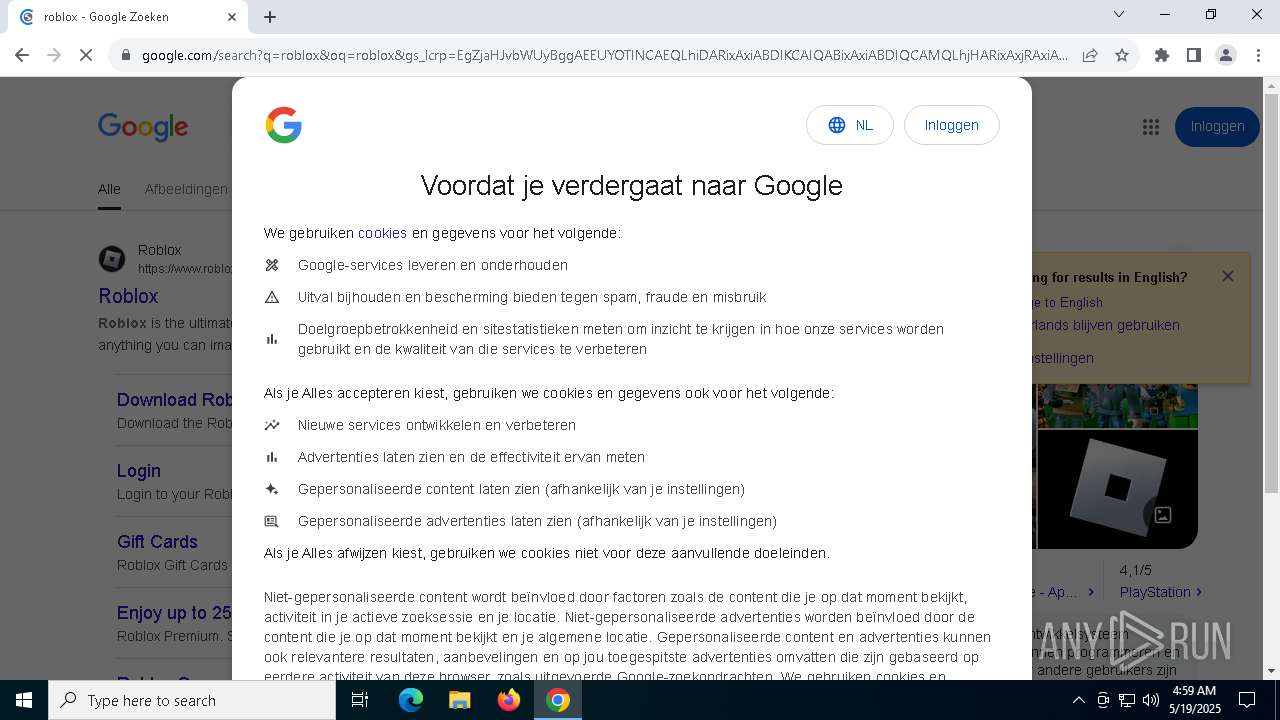Open the cookies link in the dialog
The width and height of the screenshot is (1280, 720).
(x=382, y=233)
